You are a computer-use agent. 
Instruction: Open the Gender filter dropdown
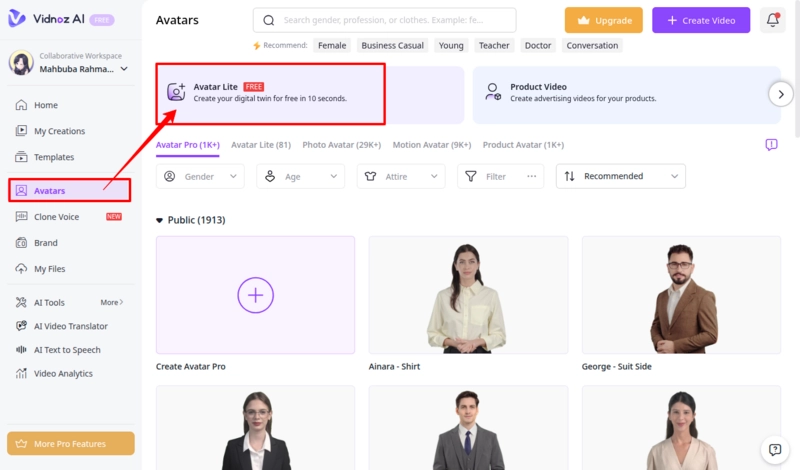(x=200, y=176)
